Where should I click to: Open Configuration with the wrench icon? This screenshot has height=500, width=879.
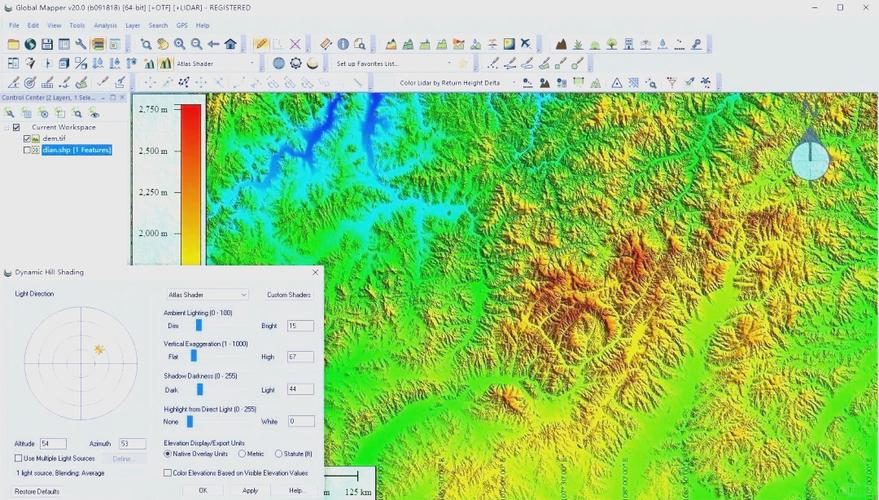(x=81, y=44)
